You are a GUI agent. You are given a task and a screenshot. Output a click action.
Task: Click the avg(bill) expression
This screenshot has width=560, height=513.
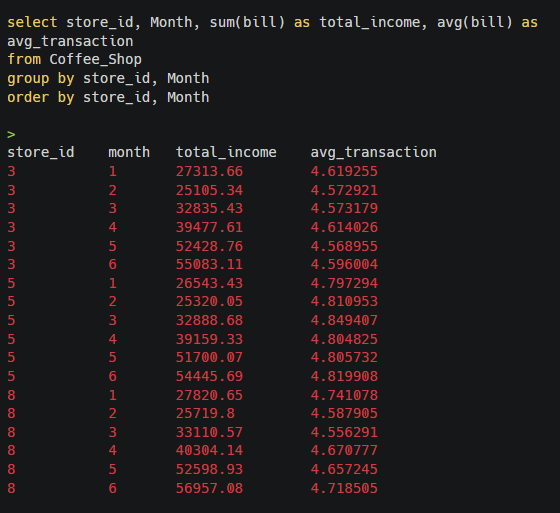475,23
